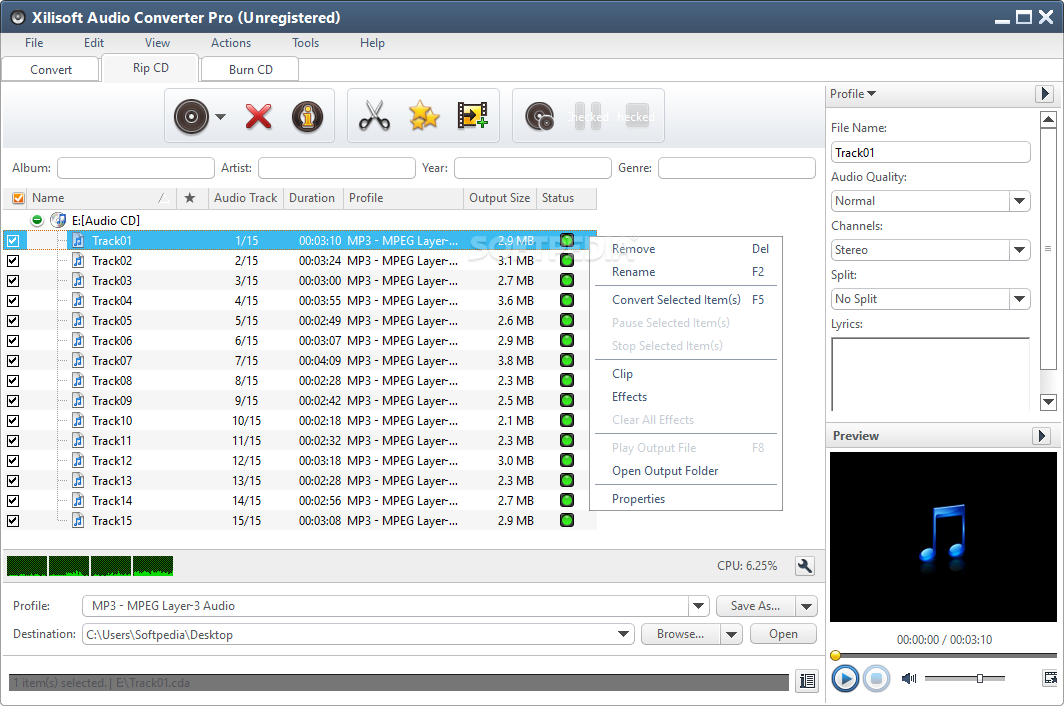Click the music file icon for Track12
The width and height of the screenshot is (1064, 706).
point(78,460)
